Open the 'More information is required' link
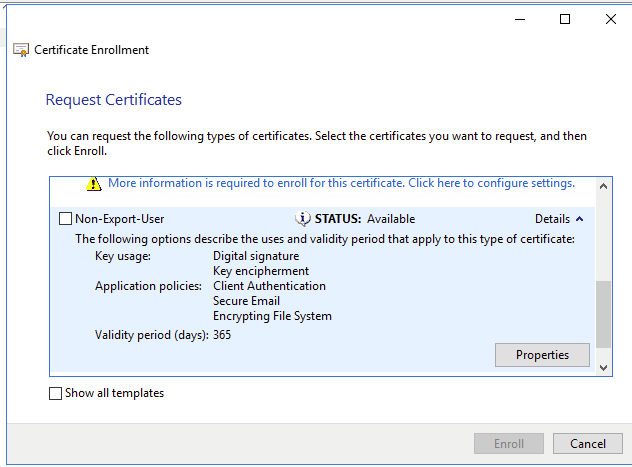 click(x=341, y=183)
